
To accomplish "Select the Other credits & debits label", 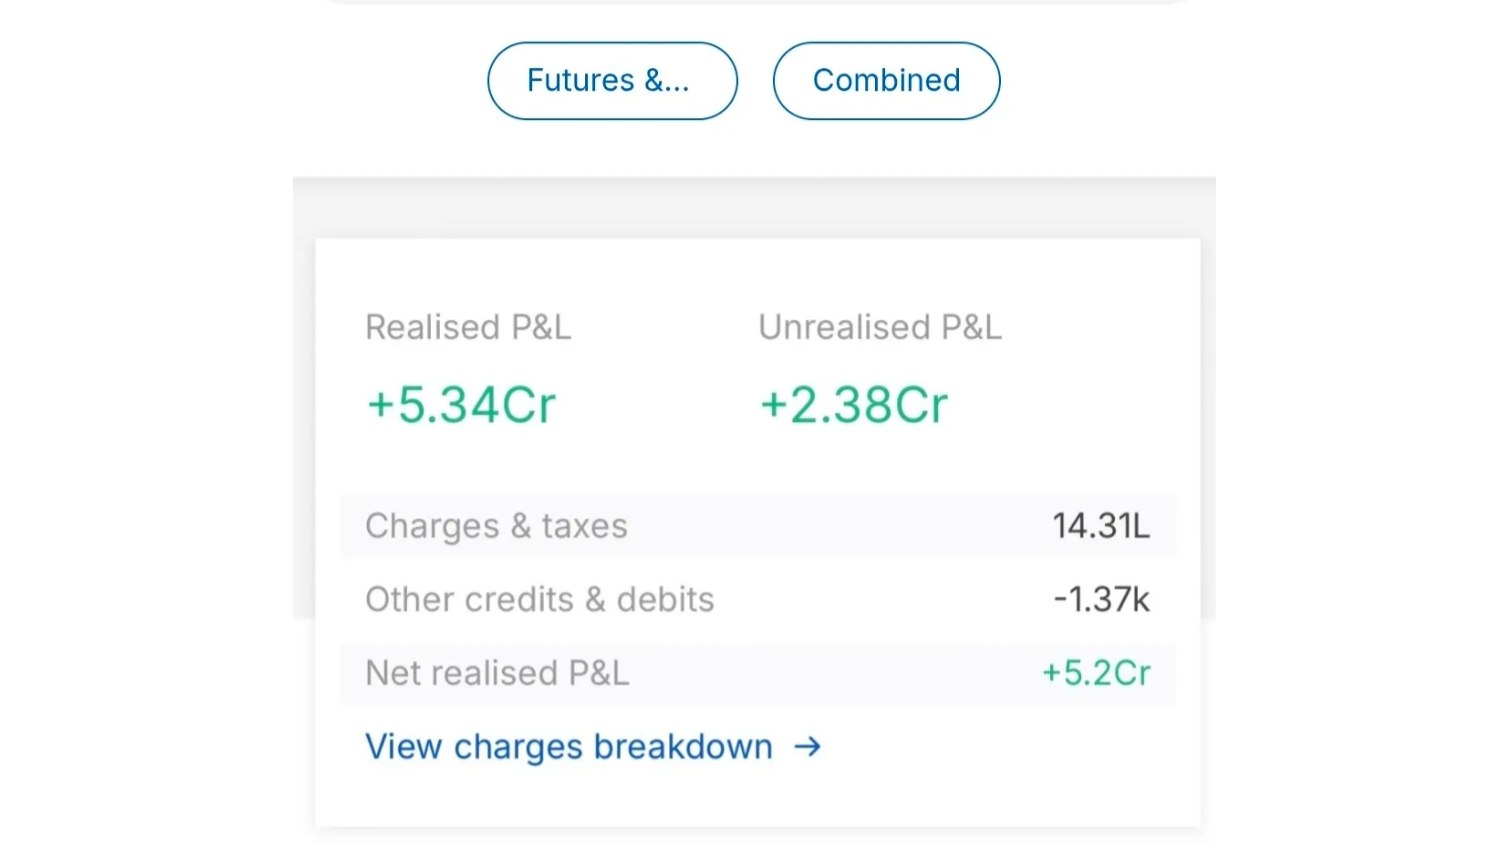I will tap(540, 599).
